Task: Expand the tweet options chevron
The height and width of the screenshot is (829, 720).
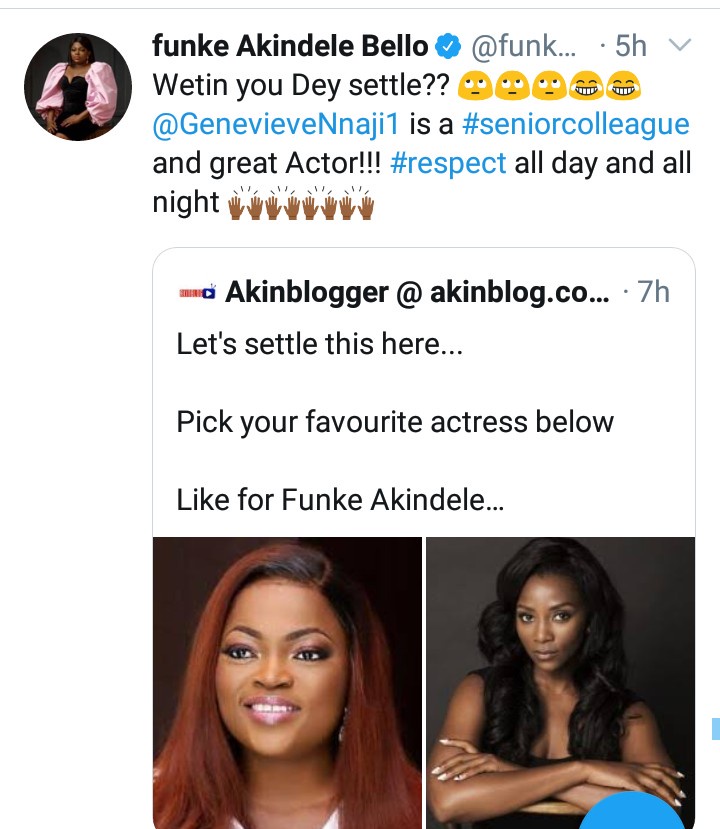Action: point(679,46)
